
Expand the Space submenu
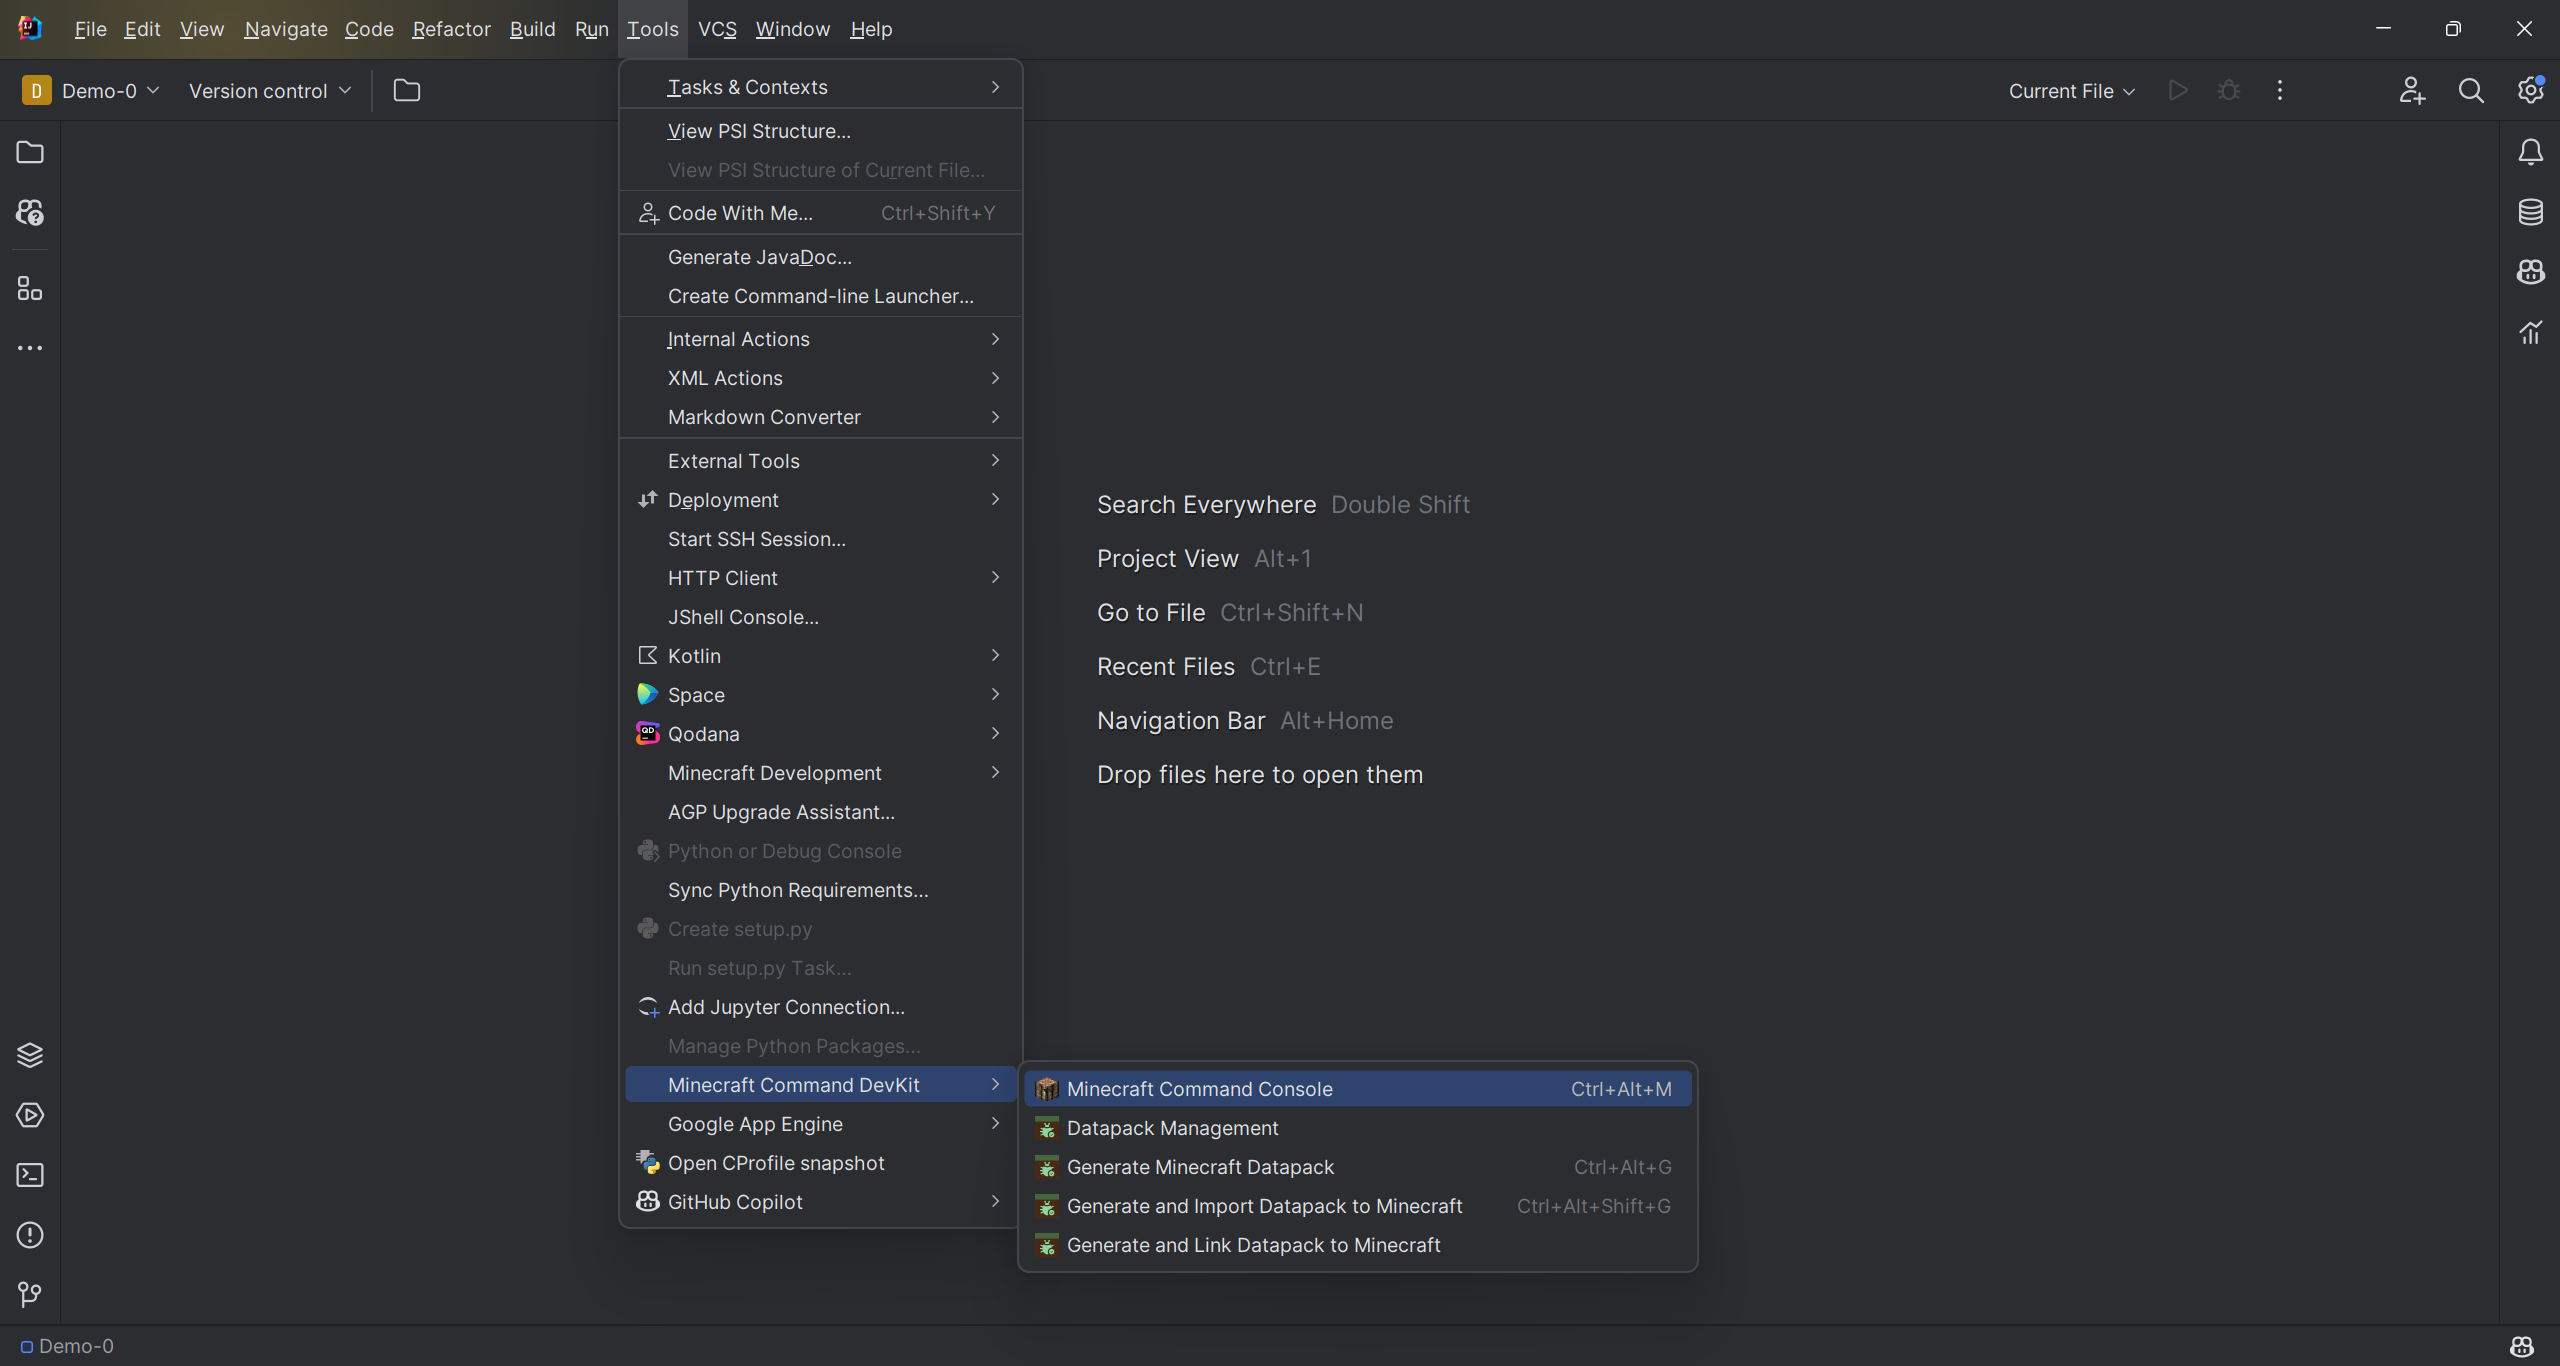pos(820,695)
